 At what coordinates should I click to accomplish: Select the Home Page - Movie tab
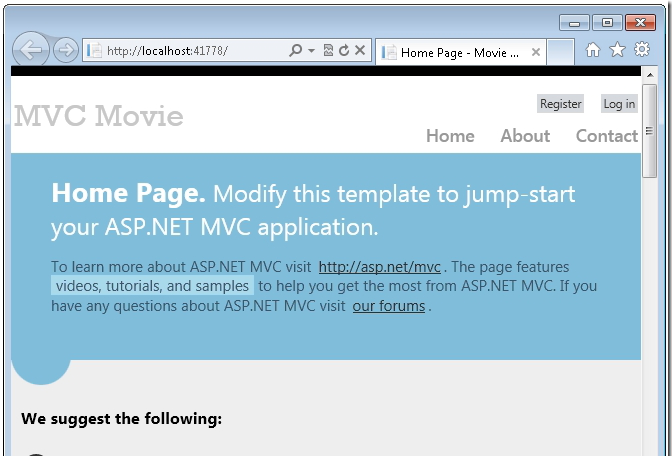(x=460, y=52)
